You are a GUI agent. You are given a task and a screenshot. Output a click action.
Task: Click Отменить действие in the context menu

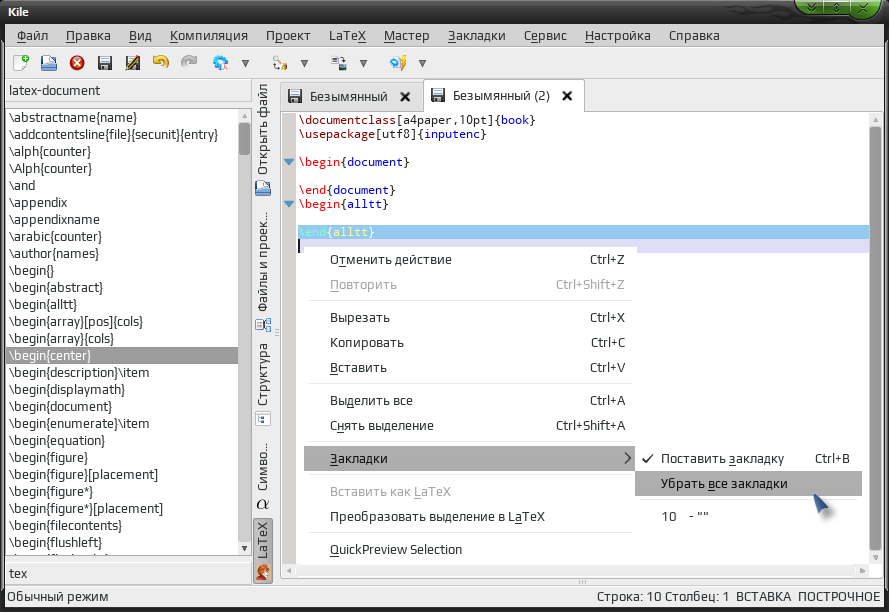[470, 260]
